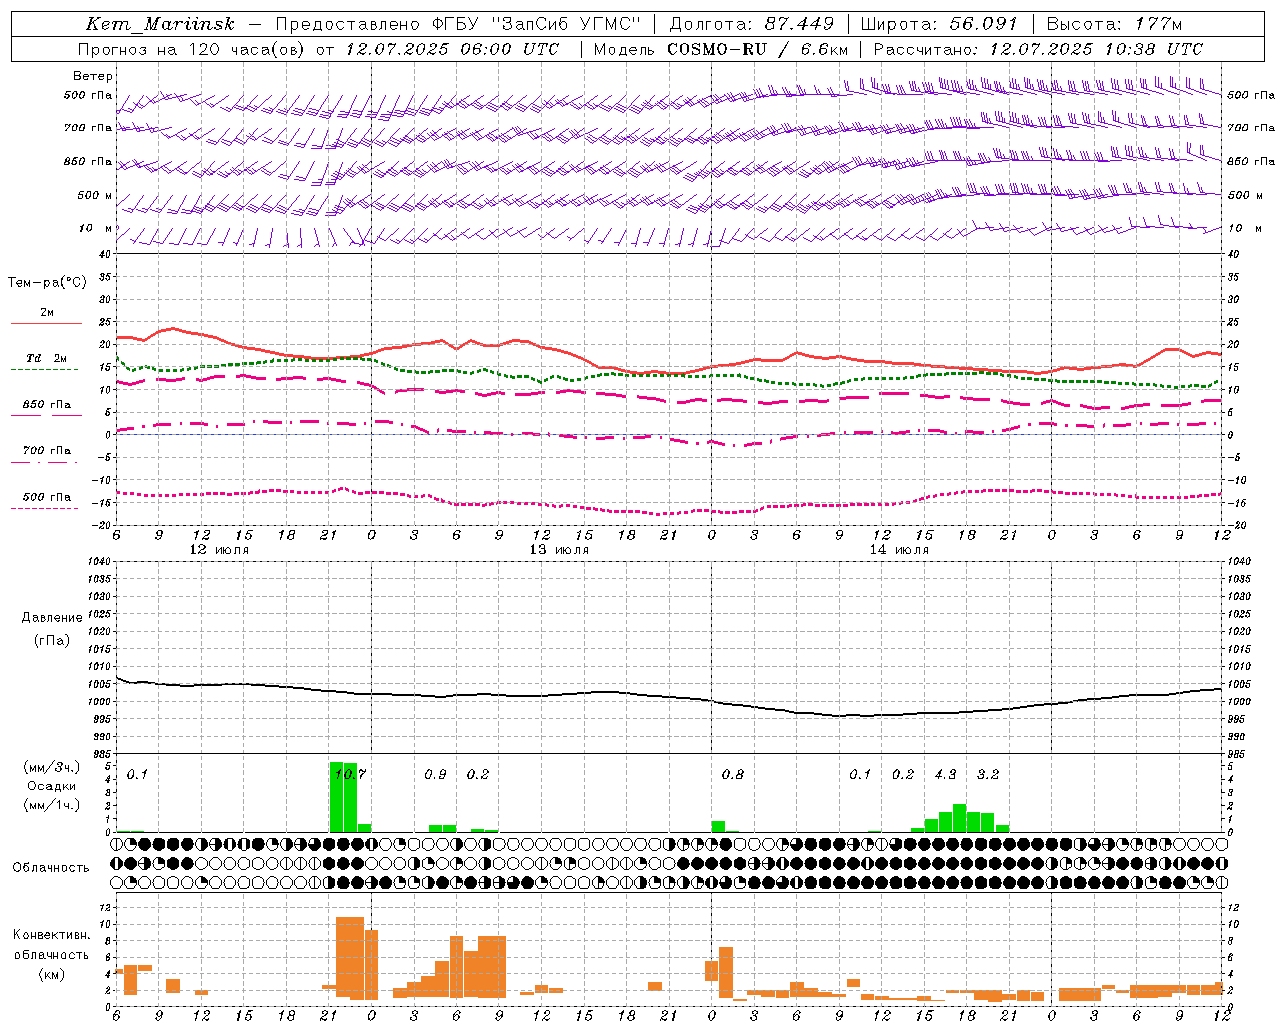Click the tallest green precipitation bar under 10.7
Viewport: 1280px width, 1024px height.
(x=336, y=797)
